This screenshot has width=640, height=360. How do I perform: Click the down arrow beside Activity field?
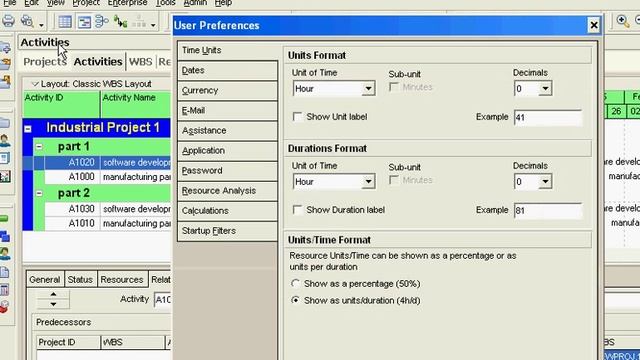[x=53, y=304]
